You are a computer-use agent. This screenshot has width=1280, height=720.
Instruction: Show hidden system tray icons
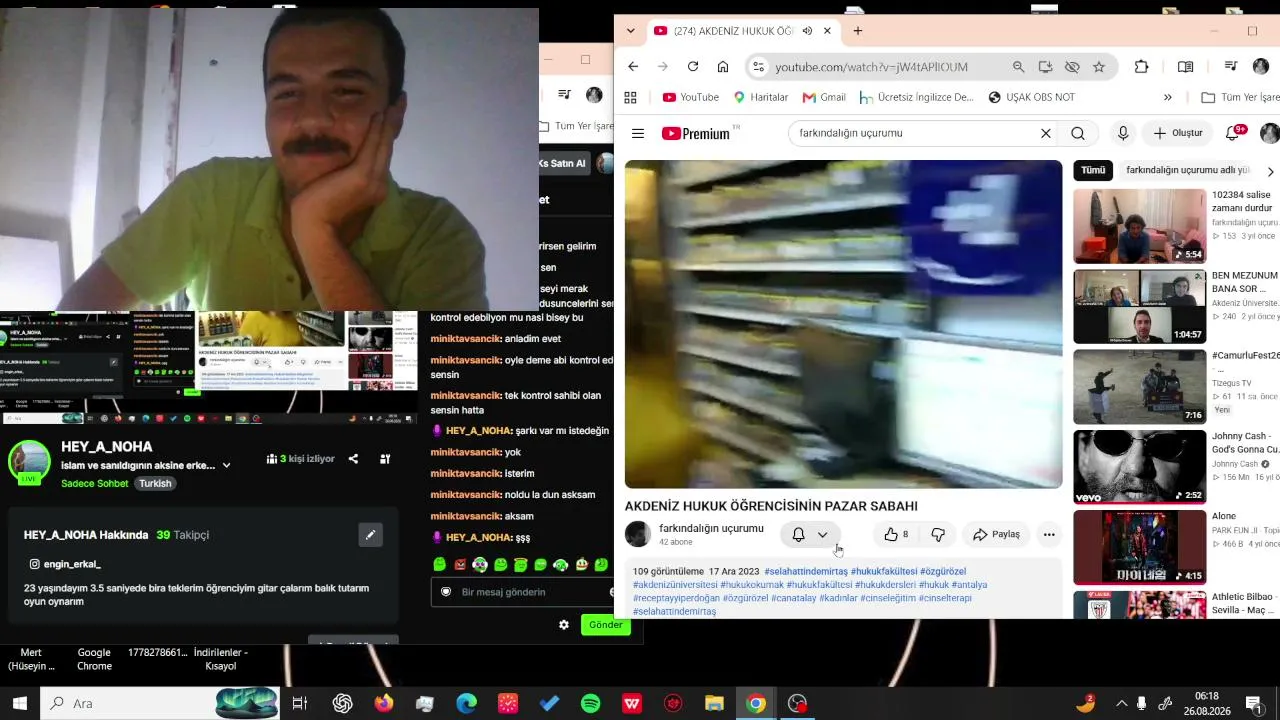(1121, 703)
